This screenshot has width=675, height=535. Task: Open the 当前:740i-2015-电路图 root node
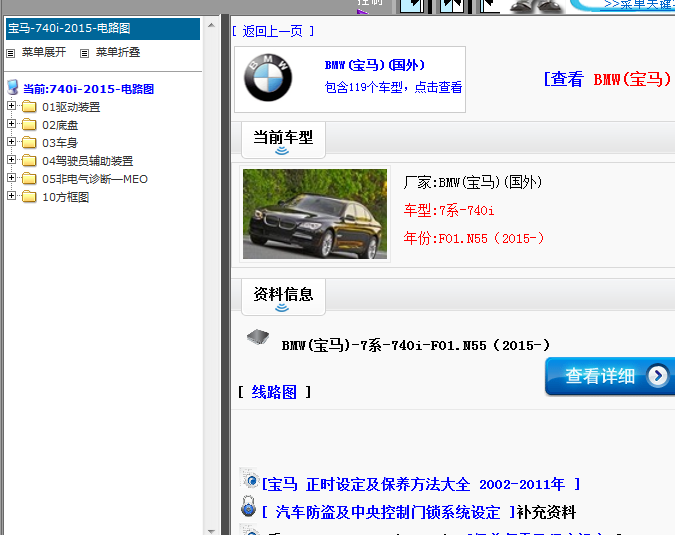[88, 89]
